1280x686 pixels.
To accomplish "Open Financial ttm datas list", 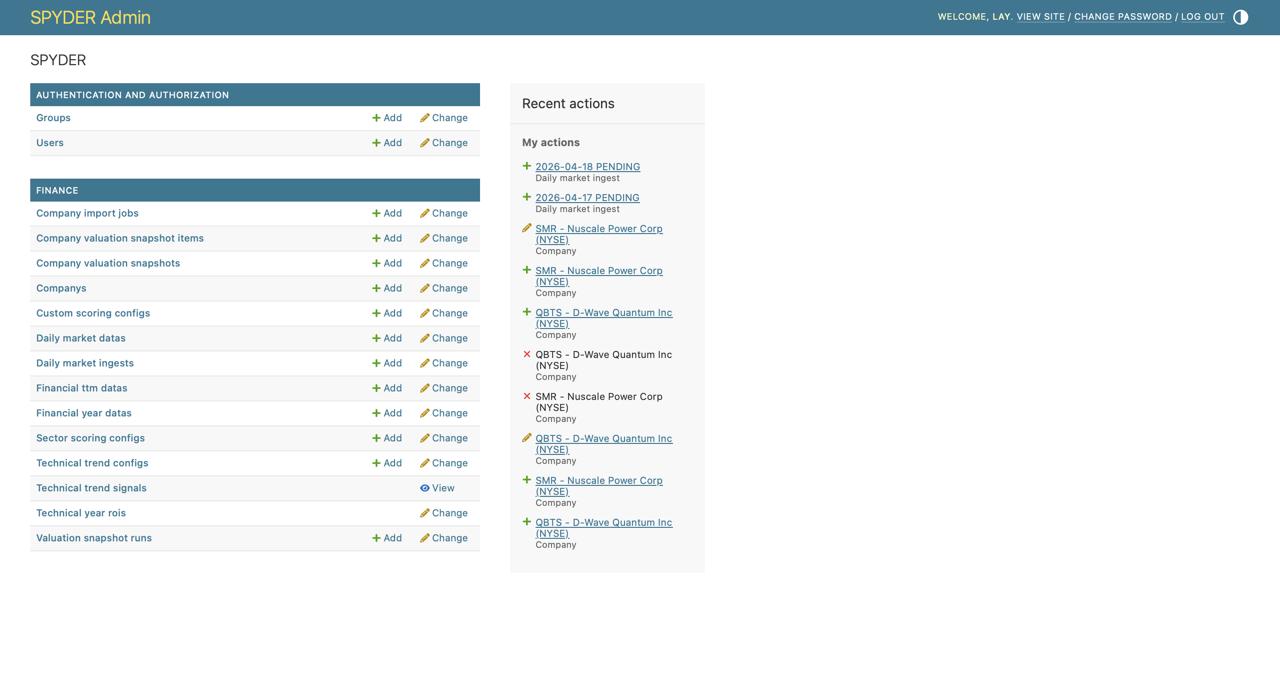I will click(x=82, y=388).
